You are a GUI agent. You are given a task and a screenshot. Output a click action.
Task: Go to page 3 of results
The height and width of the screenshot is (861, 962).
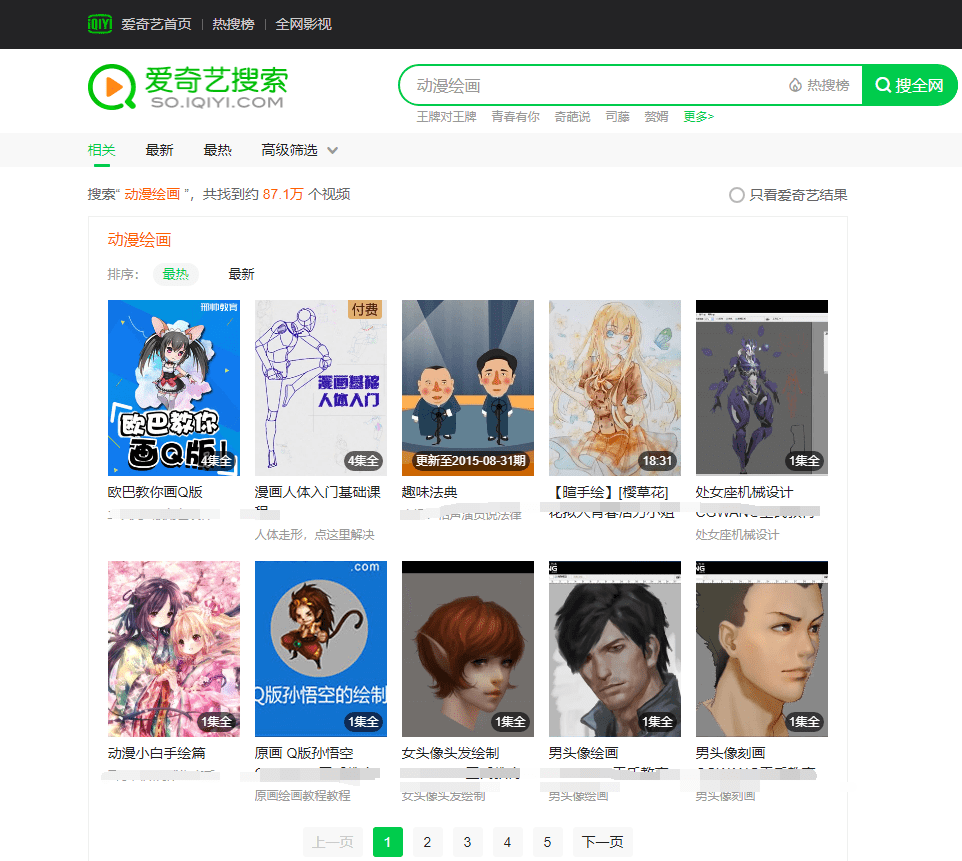tap(467, 843)
